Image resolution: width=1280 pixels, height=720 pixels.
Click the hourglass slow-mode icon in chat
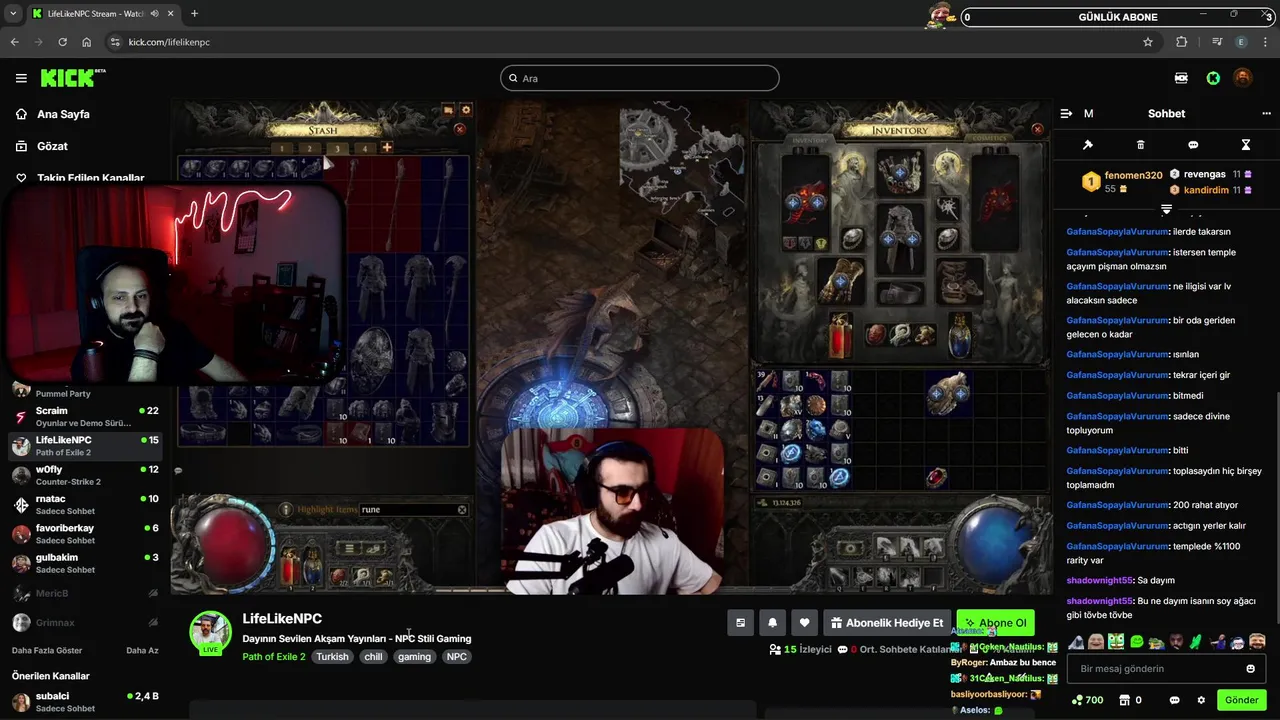[1246, 145]
